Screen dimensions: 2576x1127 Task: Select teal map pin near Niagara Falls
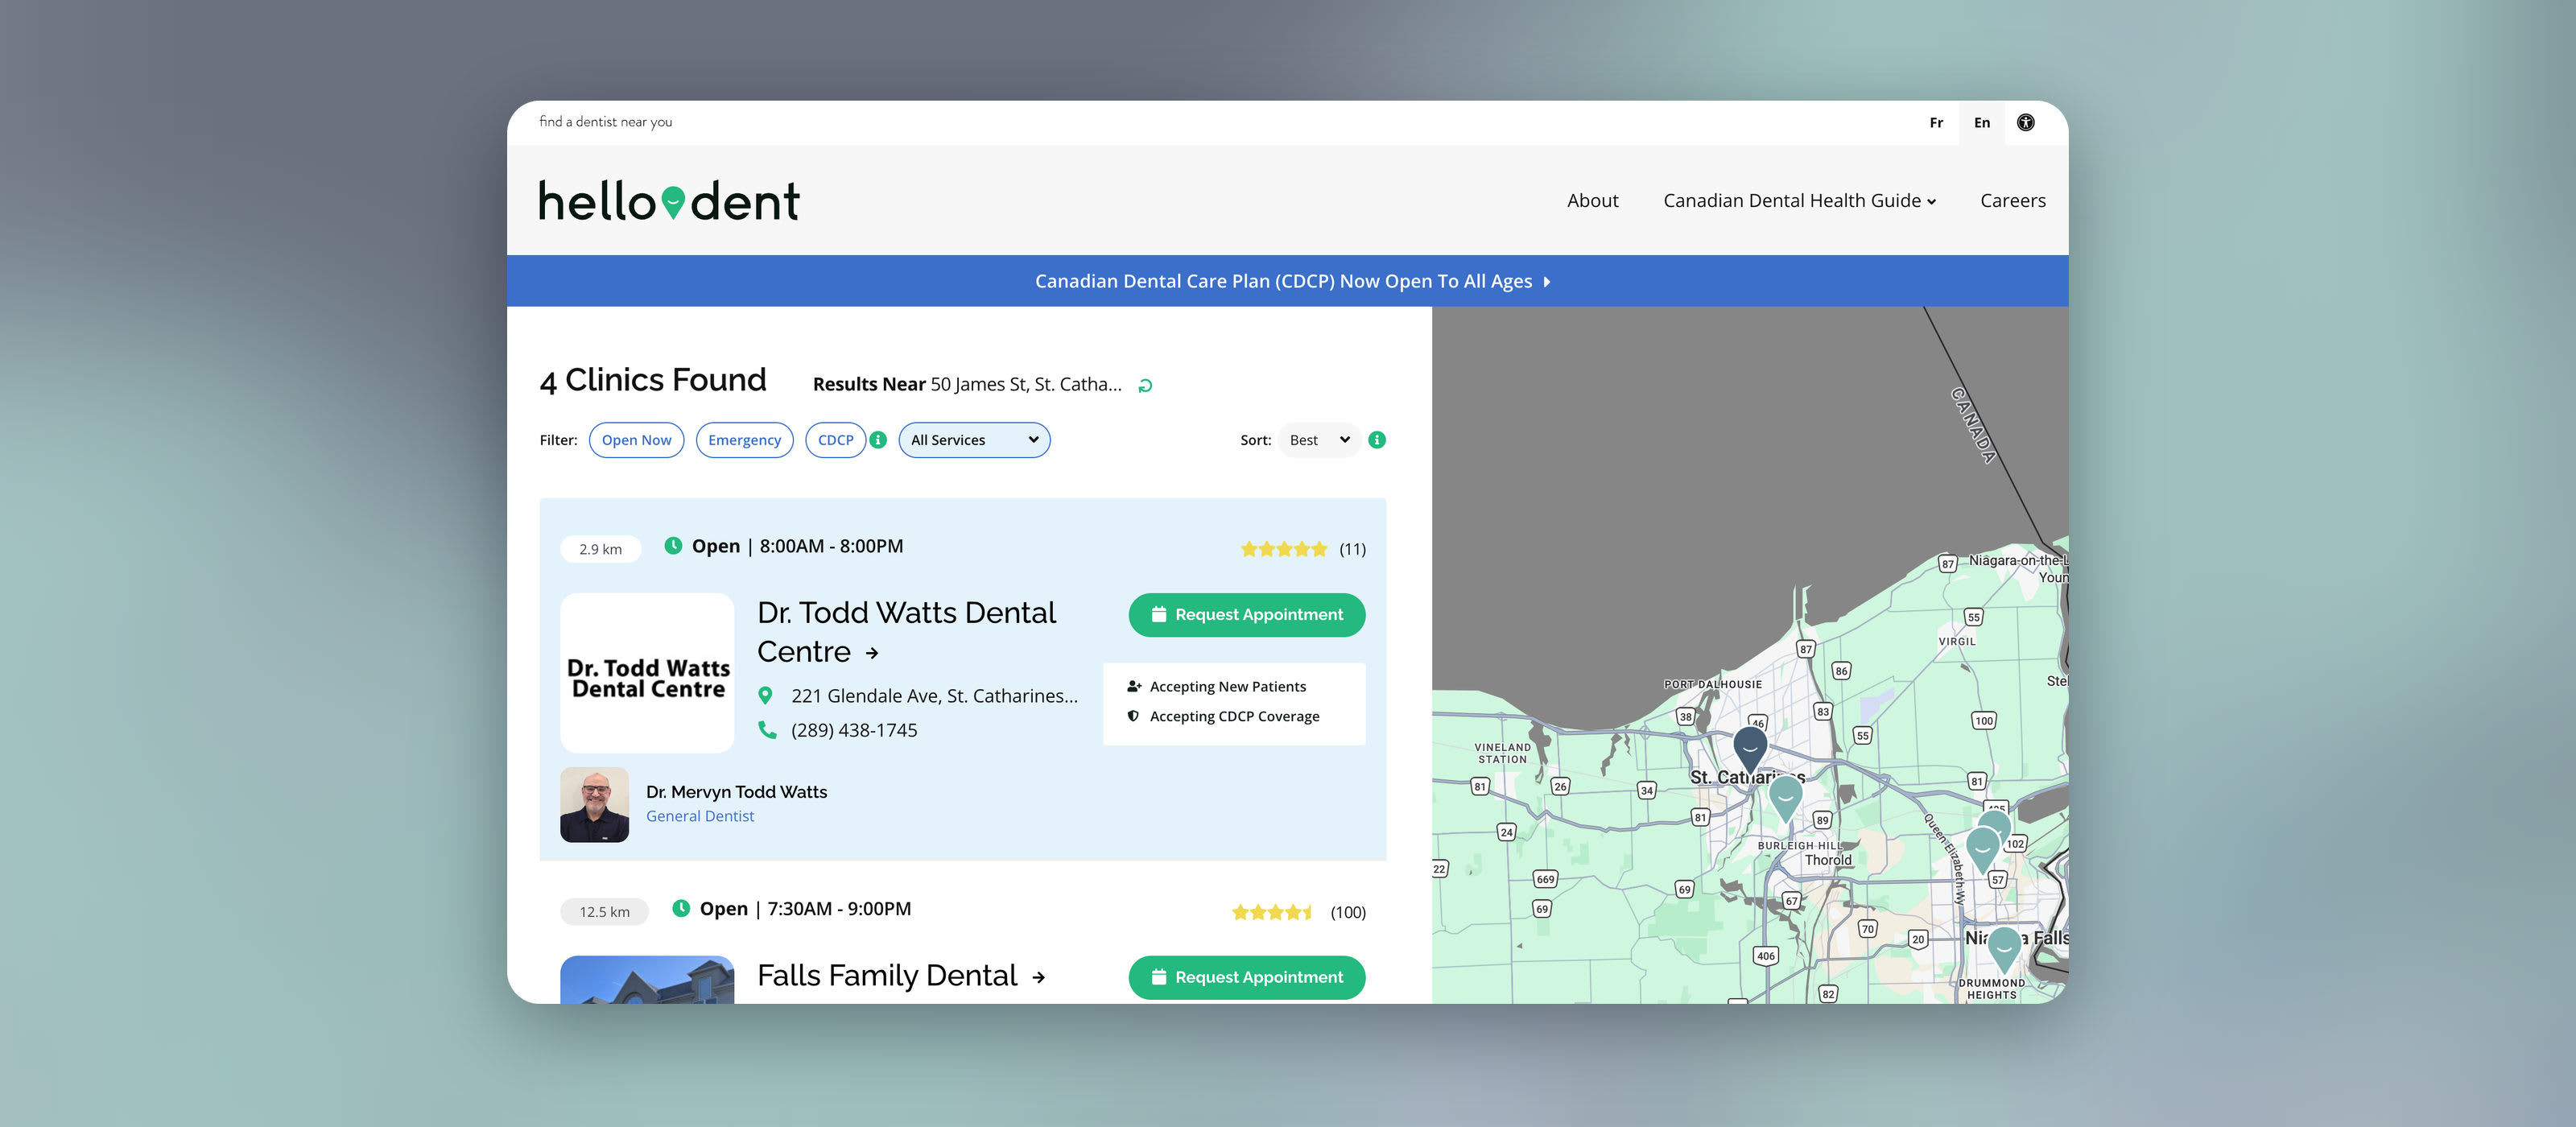[2003, 948]
